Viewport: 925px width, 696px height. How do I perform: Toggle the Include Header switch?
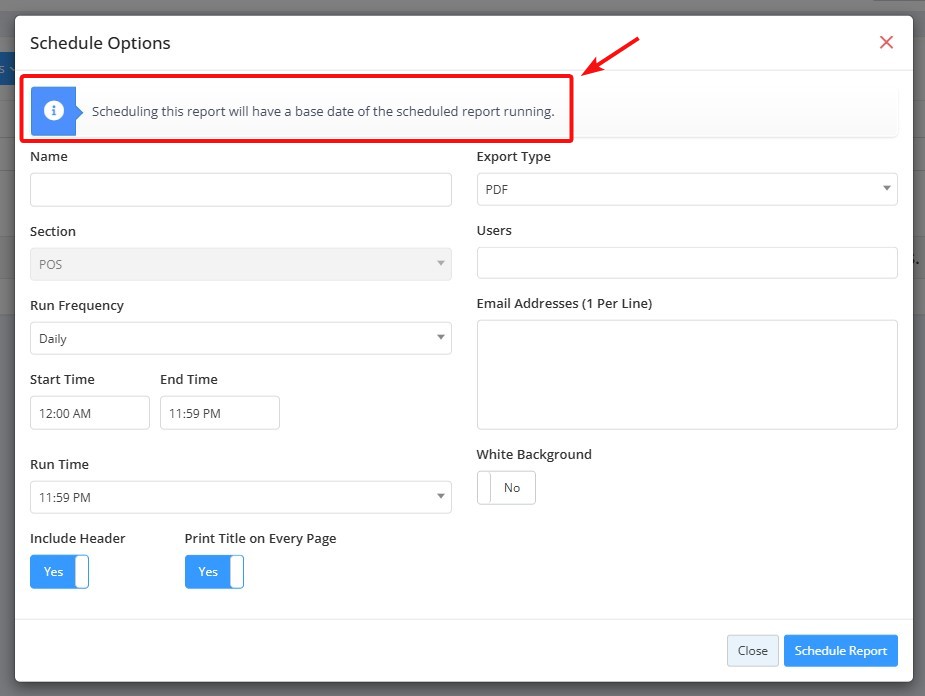[60, 572]
